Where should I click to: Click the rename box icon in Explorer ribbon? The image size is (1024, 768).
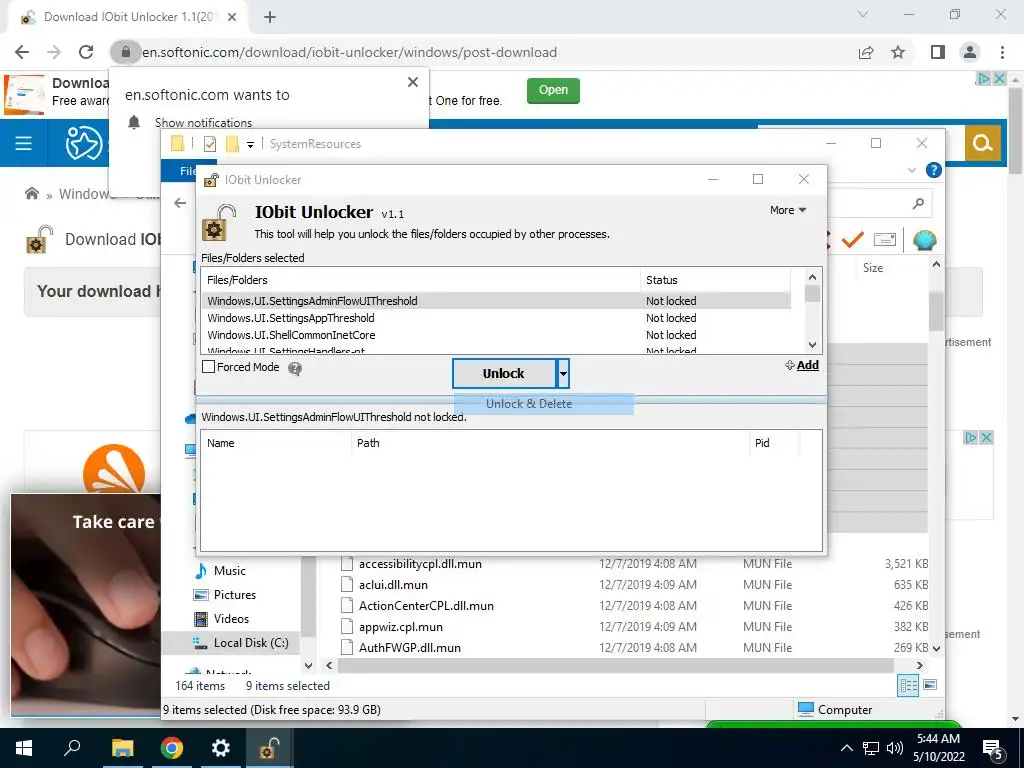(x=884, y=240)
